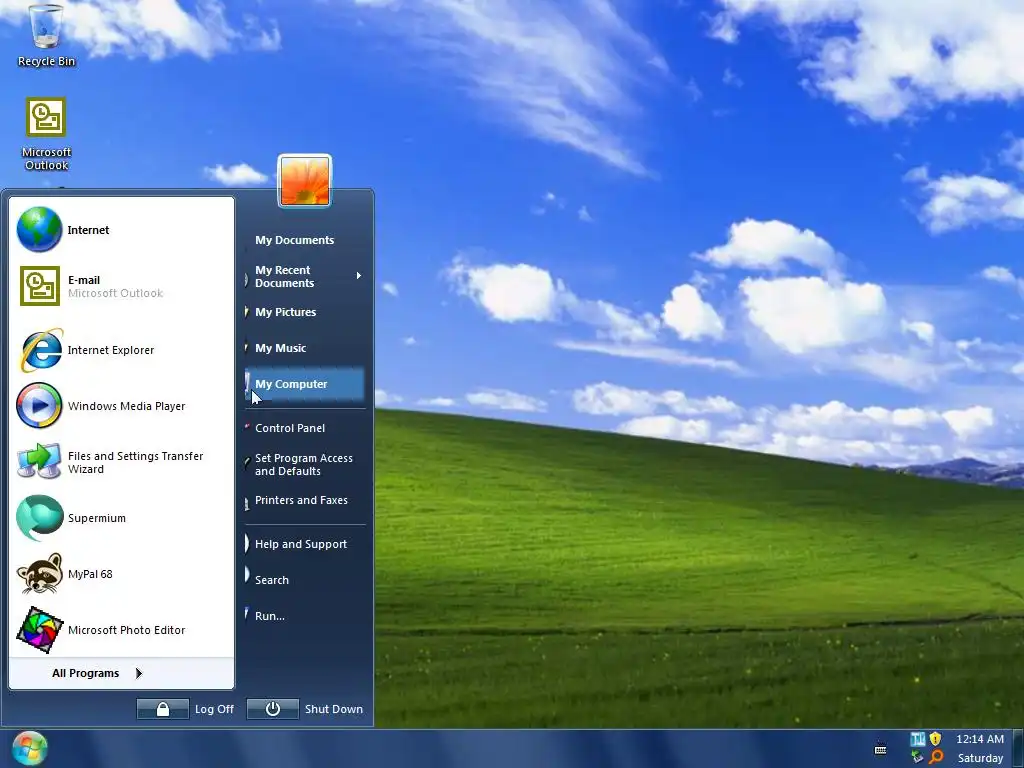Open My Documents from the Start menu
Image resolution: width=1024 pixels, height=768 pixels.
pyautogui.click(x=305, y=240)
